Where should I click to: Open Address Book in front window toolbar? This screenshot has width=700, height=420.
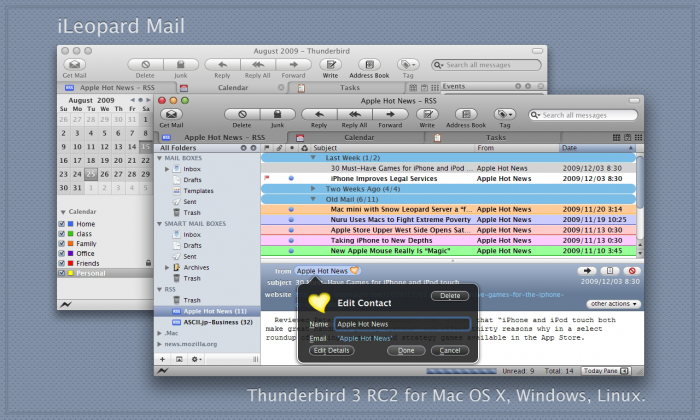[x=466, y=114]
